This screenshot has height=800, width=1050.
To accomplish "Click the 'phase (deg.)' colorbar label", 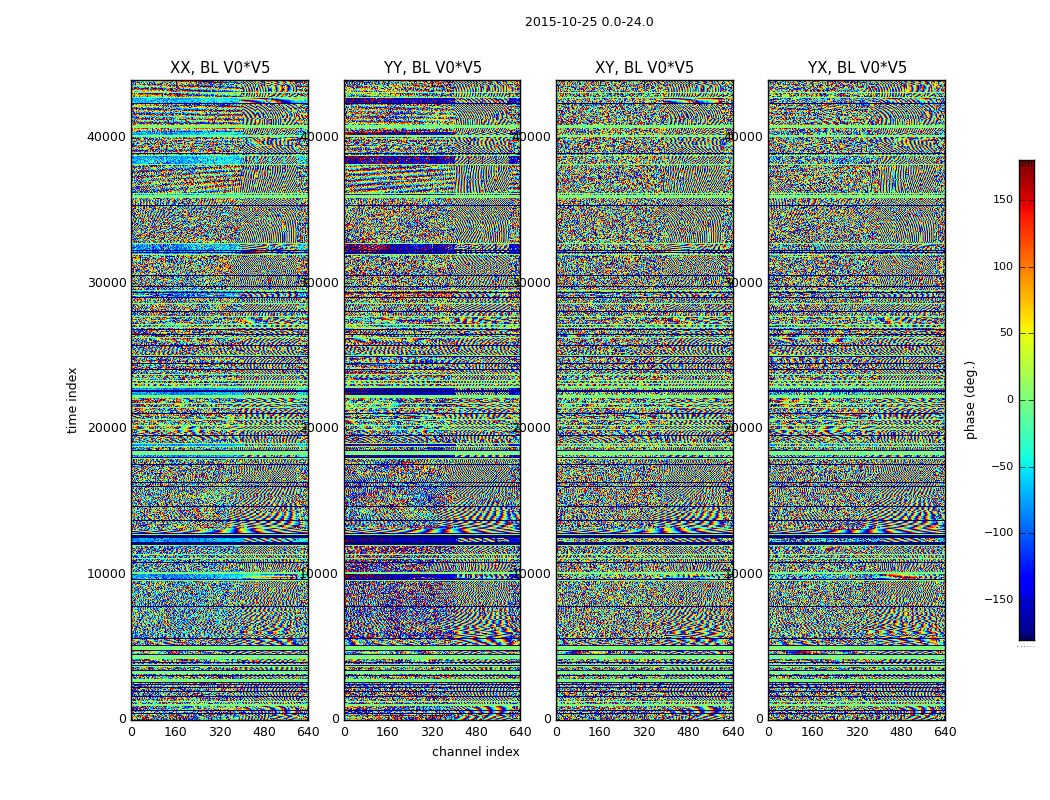I will [x=970, y=400].
